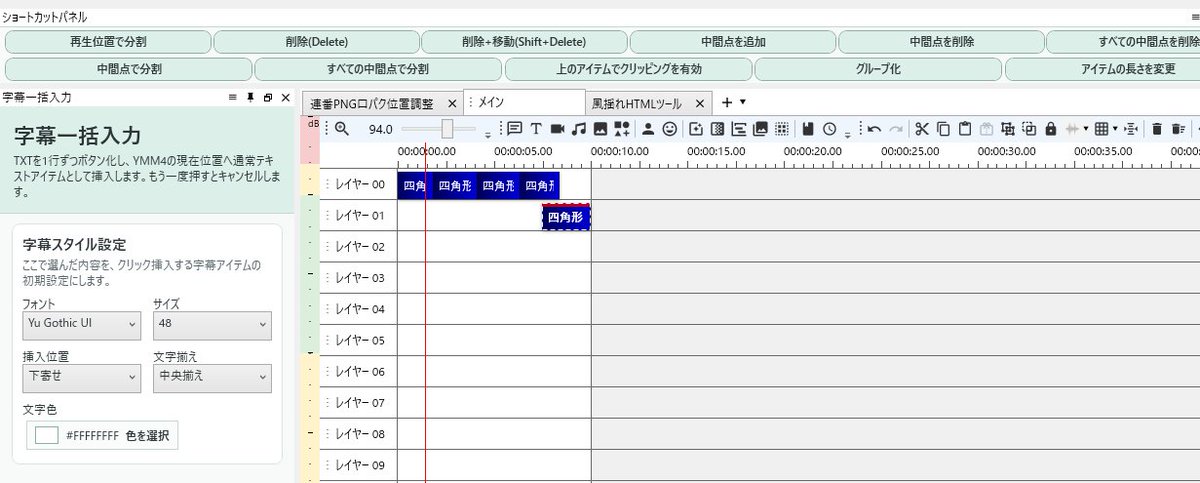Click the すべての中間点で分割 button
Screen dimensions: 1200x483
point(378,69)
